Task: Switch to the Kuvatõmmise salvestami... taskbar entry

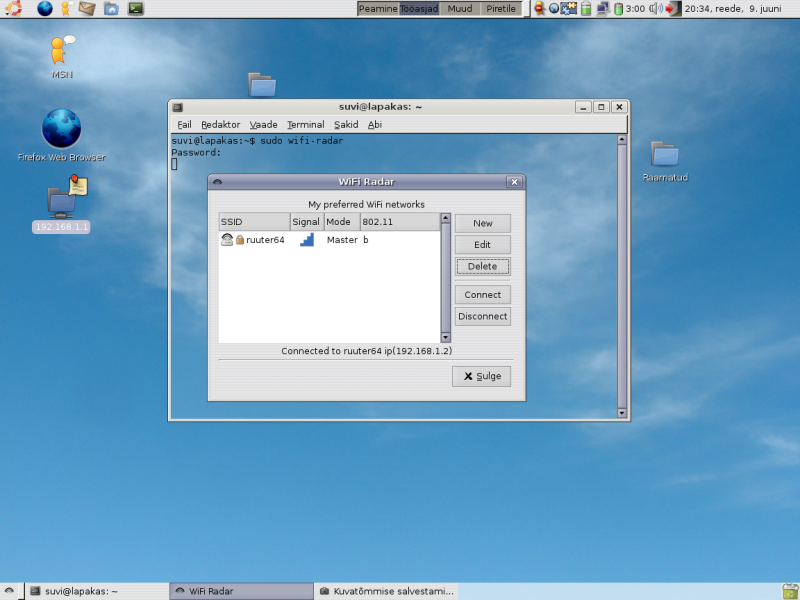Action: coord(387,591)
